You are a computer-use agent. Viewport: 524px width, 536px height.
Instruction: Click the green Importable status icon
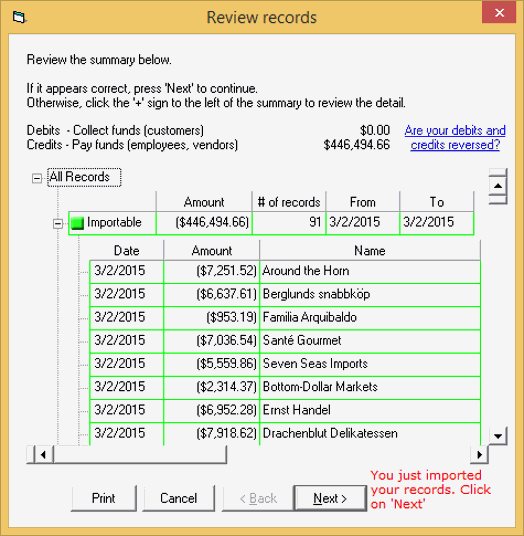pos(77,224)
